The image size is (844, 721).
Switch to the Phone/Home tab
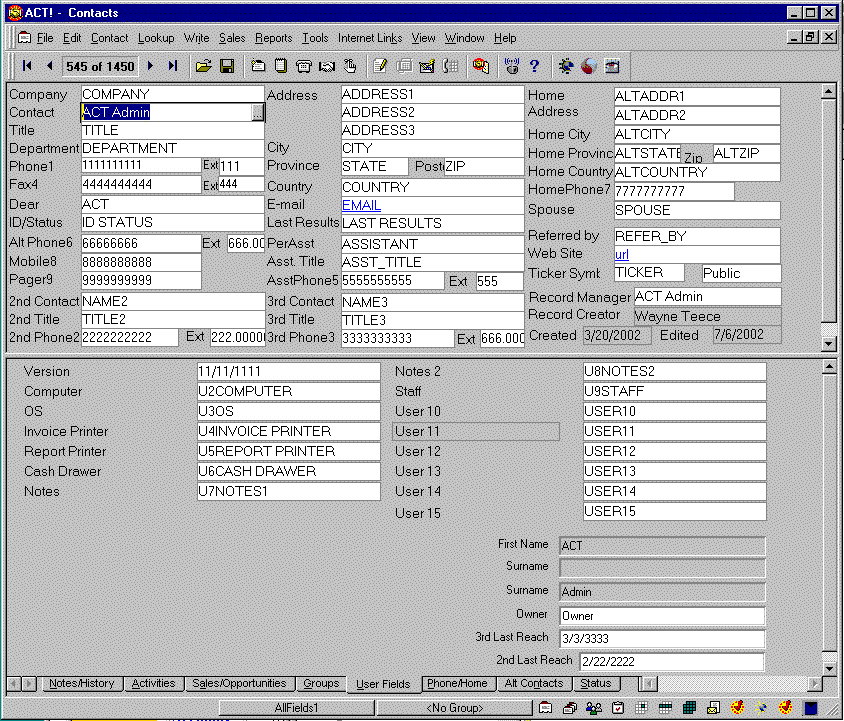pos(457,683)
